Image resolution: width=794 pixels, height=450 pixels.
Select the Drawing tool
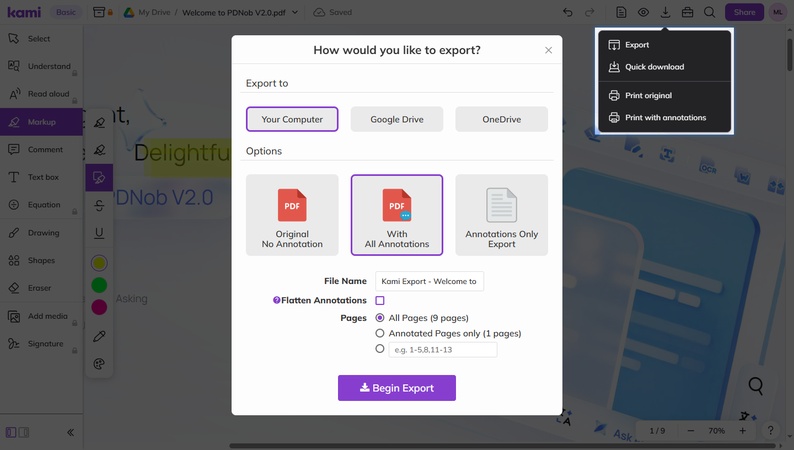[x=41, y=233]
